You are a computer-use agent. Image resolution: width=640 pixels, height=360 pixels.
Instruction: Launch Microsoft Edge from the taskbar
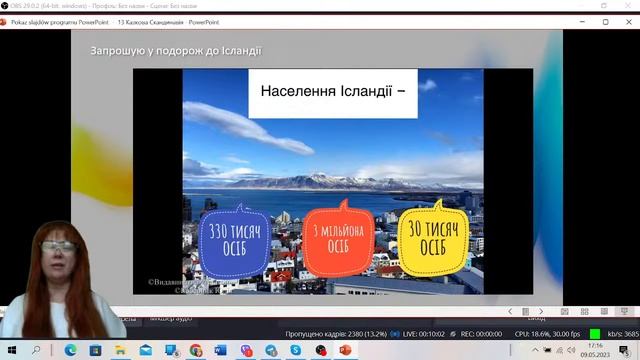pyautogui.click(x=70, y=350)
